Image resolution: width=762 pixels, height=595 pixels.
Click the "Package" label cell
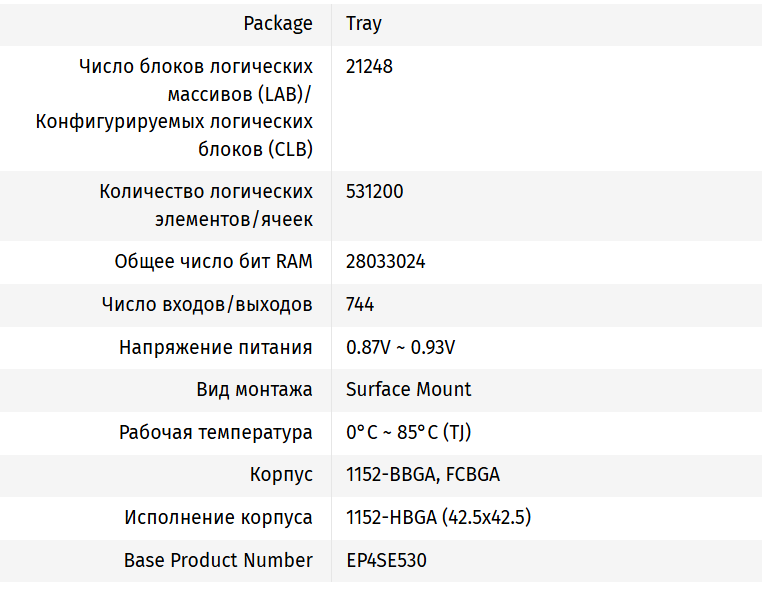click(x=278, y=23)
